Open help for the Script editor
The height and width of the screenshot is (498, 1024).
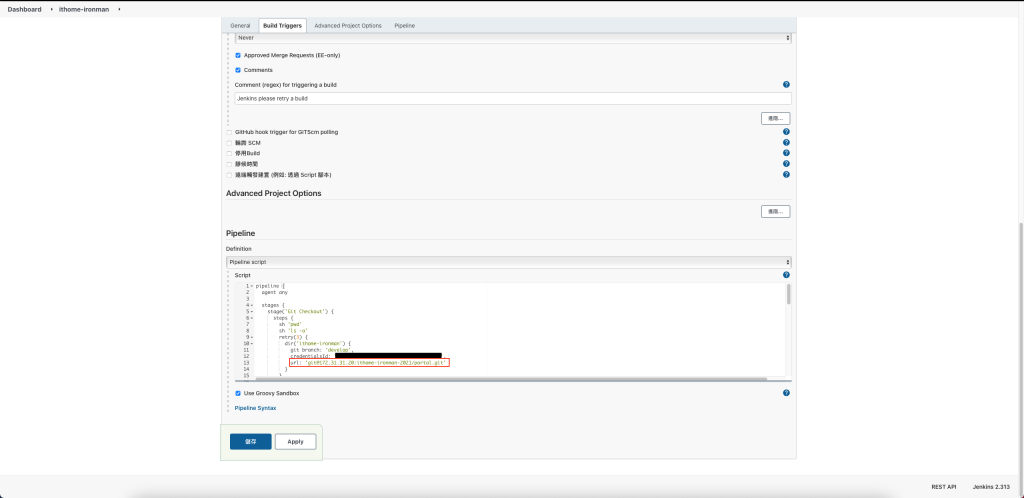click(x=786, y=275)
